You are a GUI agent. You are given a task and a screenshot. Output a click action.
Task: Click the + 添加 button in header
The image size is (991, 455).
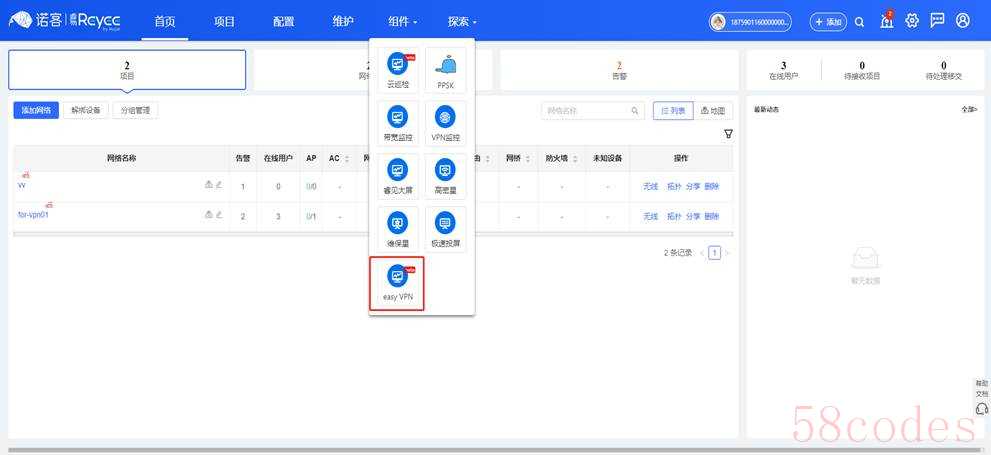coord(829,21)
